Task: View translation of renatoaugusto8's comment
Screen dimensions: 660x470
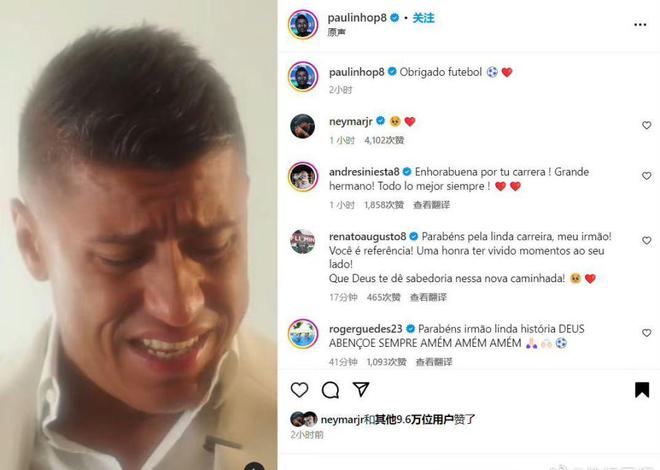Action: click(x=428, y=297)
